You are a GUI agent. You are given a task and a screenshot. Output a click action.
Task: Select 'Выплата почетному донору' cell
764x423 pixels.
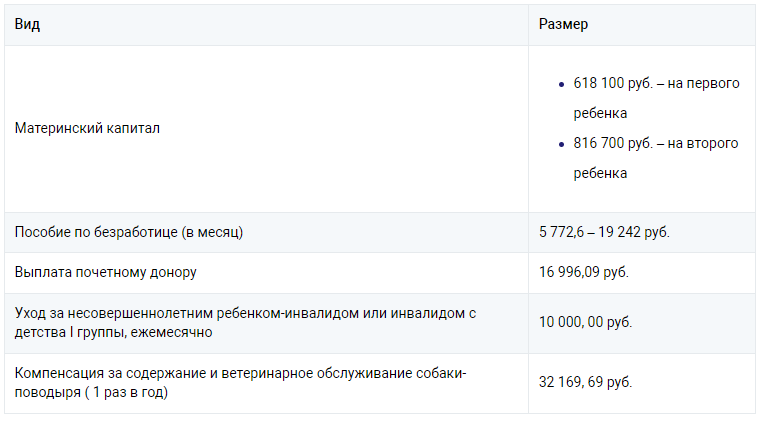(105, 272)
